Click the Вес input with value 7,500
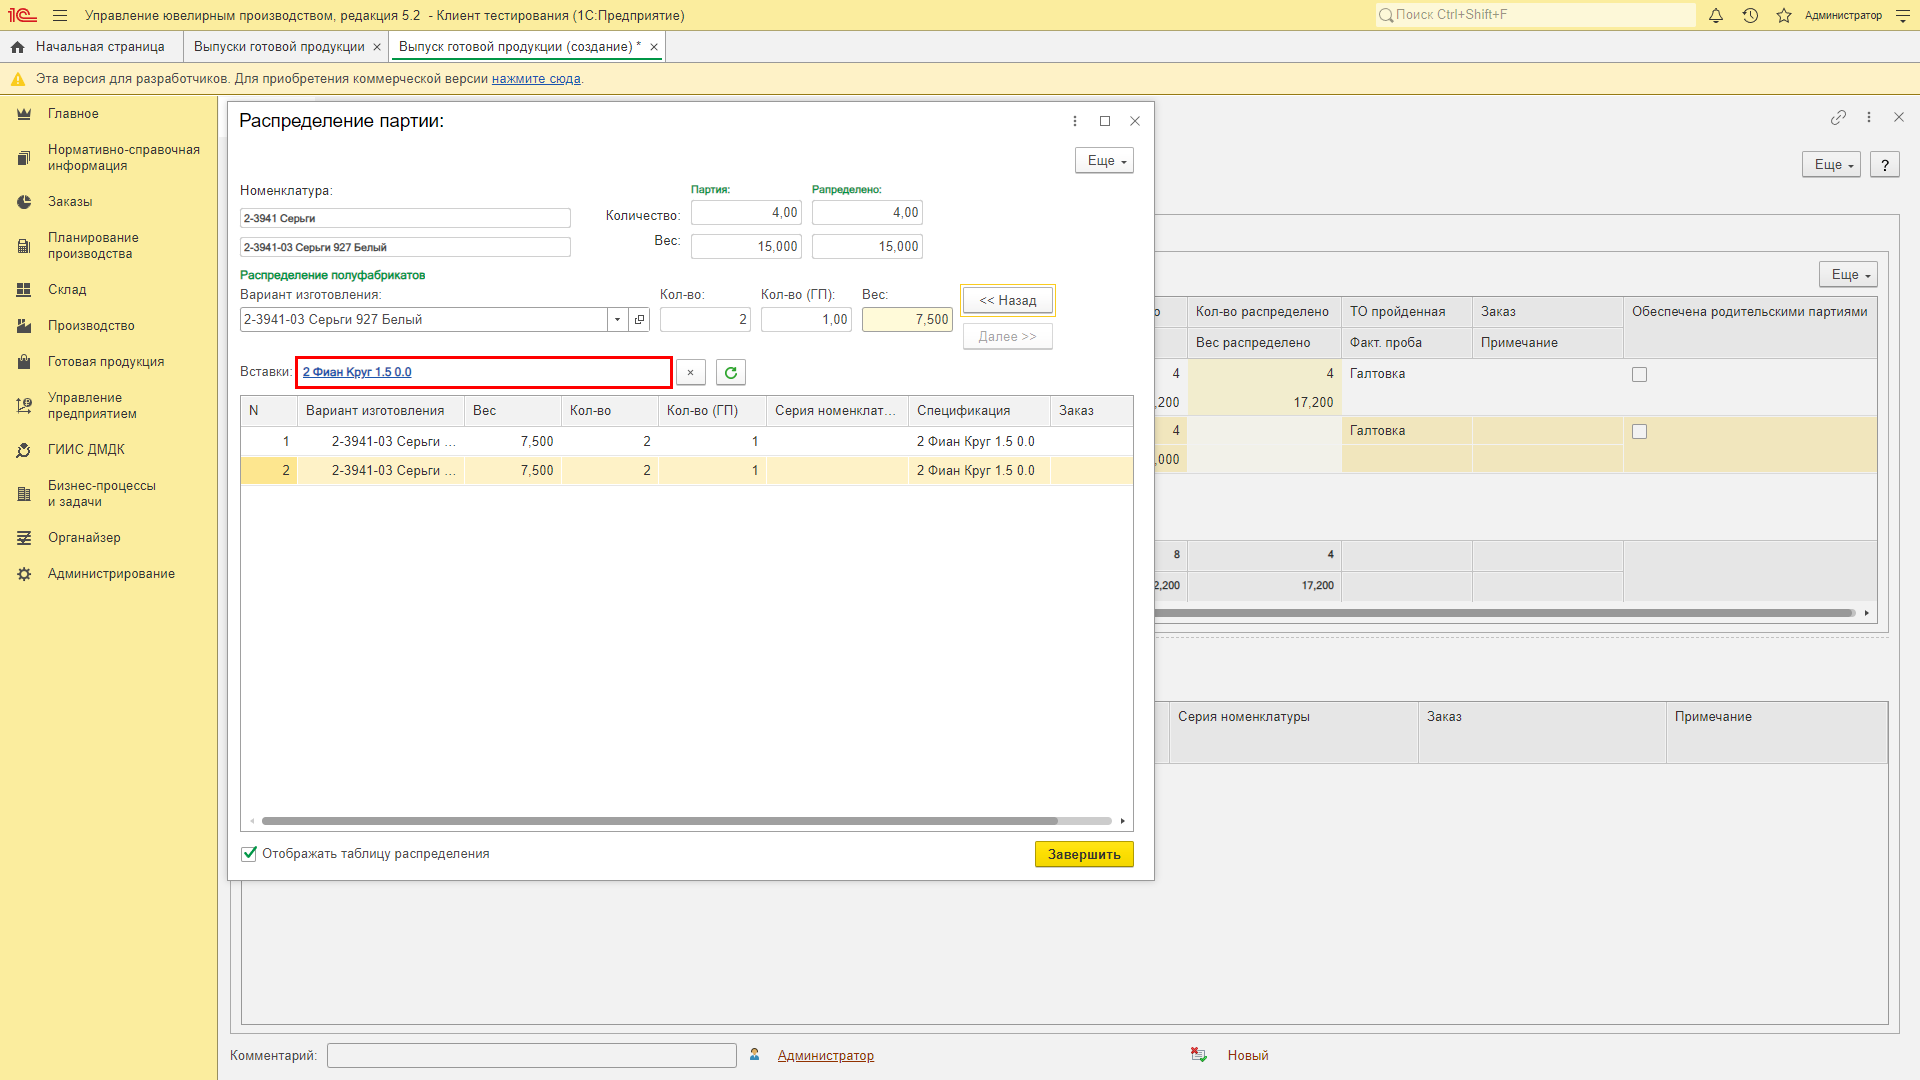This screenshot has height=1080, width=1920. pos(907,320)
